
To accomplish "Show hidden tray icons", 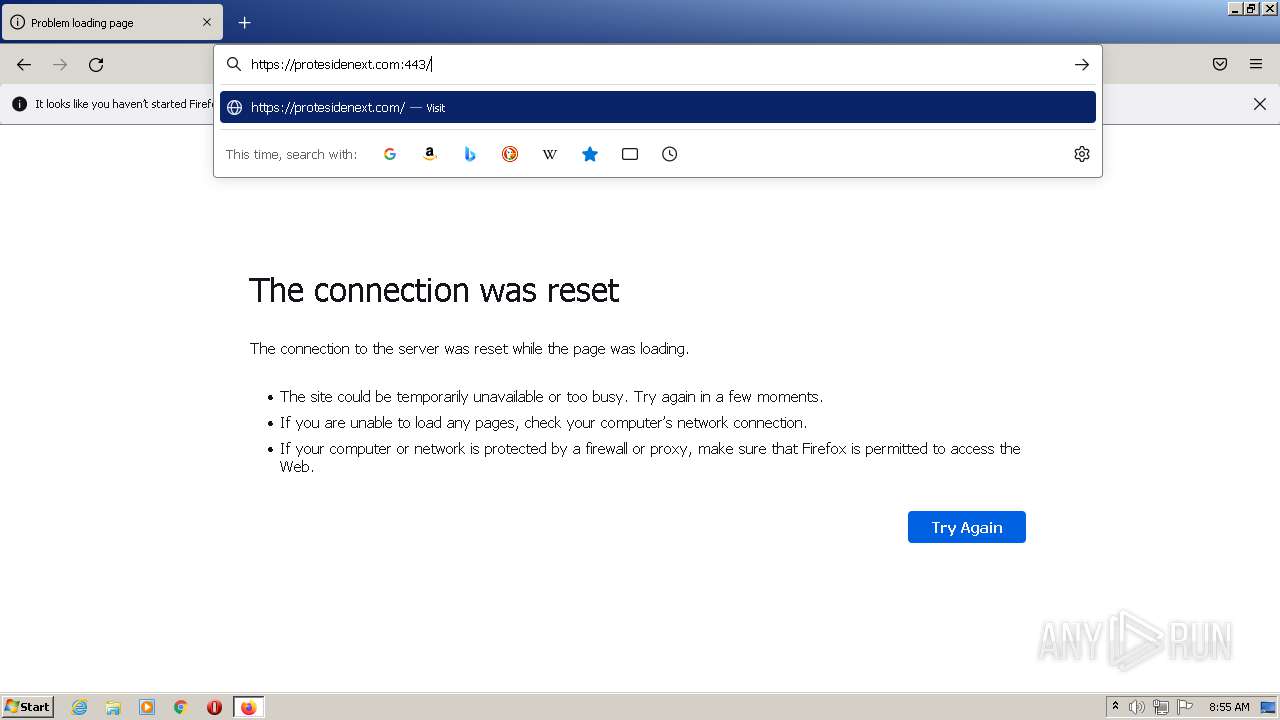I will pos(1115,707).
